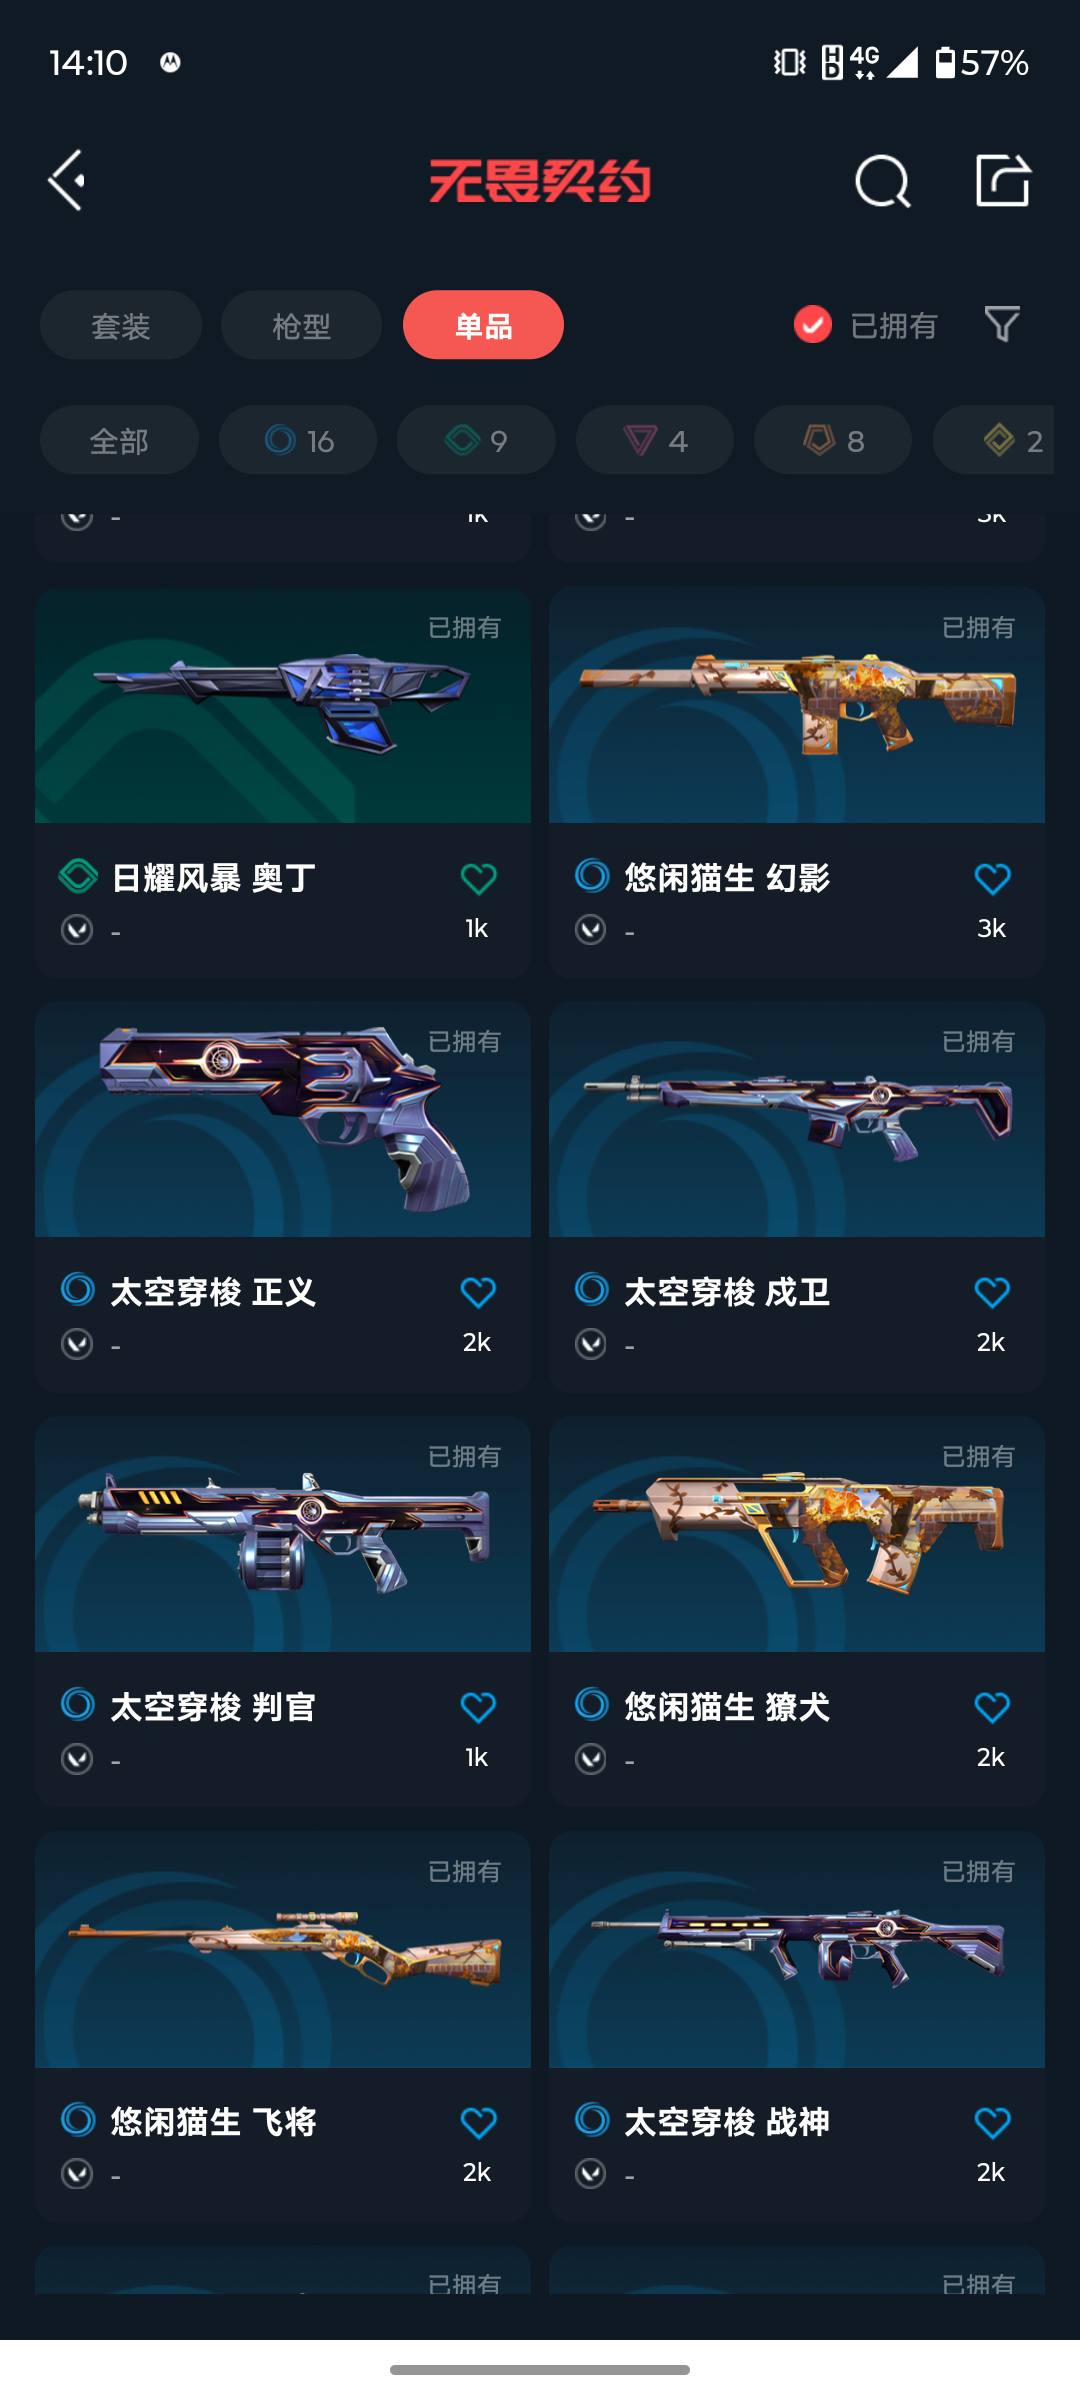Filter by green diamond tier 9
Viewport: 1080px width, 2400px height.
pos(476,440)
